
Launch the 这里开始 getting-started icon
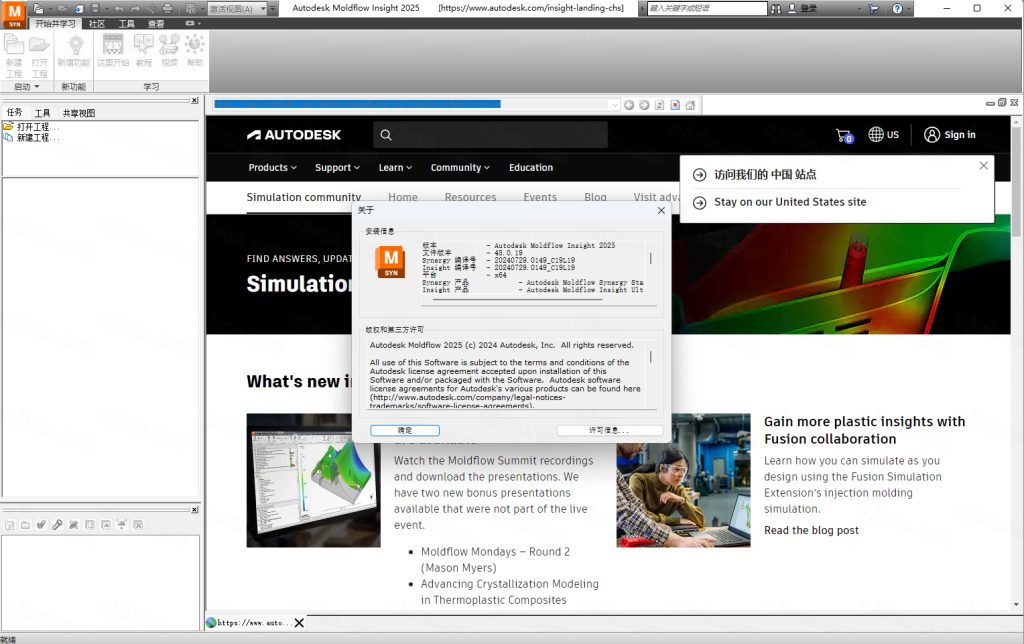coord(112,48)
